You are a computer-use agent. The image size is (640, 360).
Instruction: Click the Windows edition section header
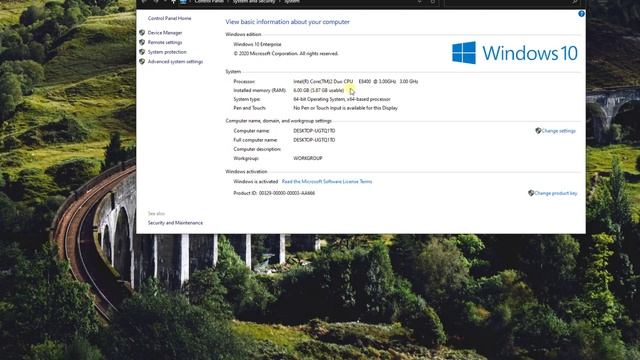(243, 35)
